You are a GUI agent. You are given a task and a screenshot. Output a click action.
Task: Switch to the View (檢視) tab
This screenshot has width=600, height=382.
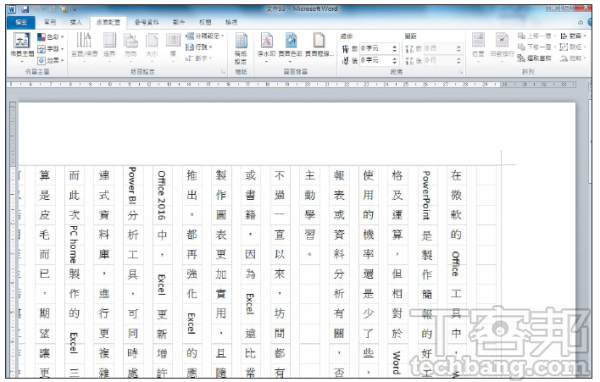(231, 22)
